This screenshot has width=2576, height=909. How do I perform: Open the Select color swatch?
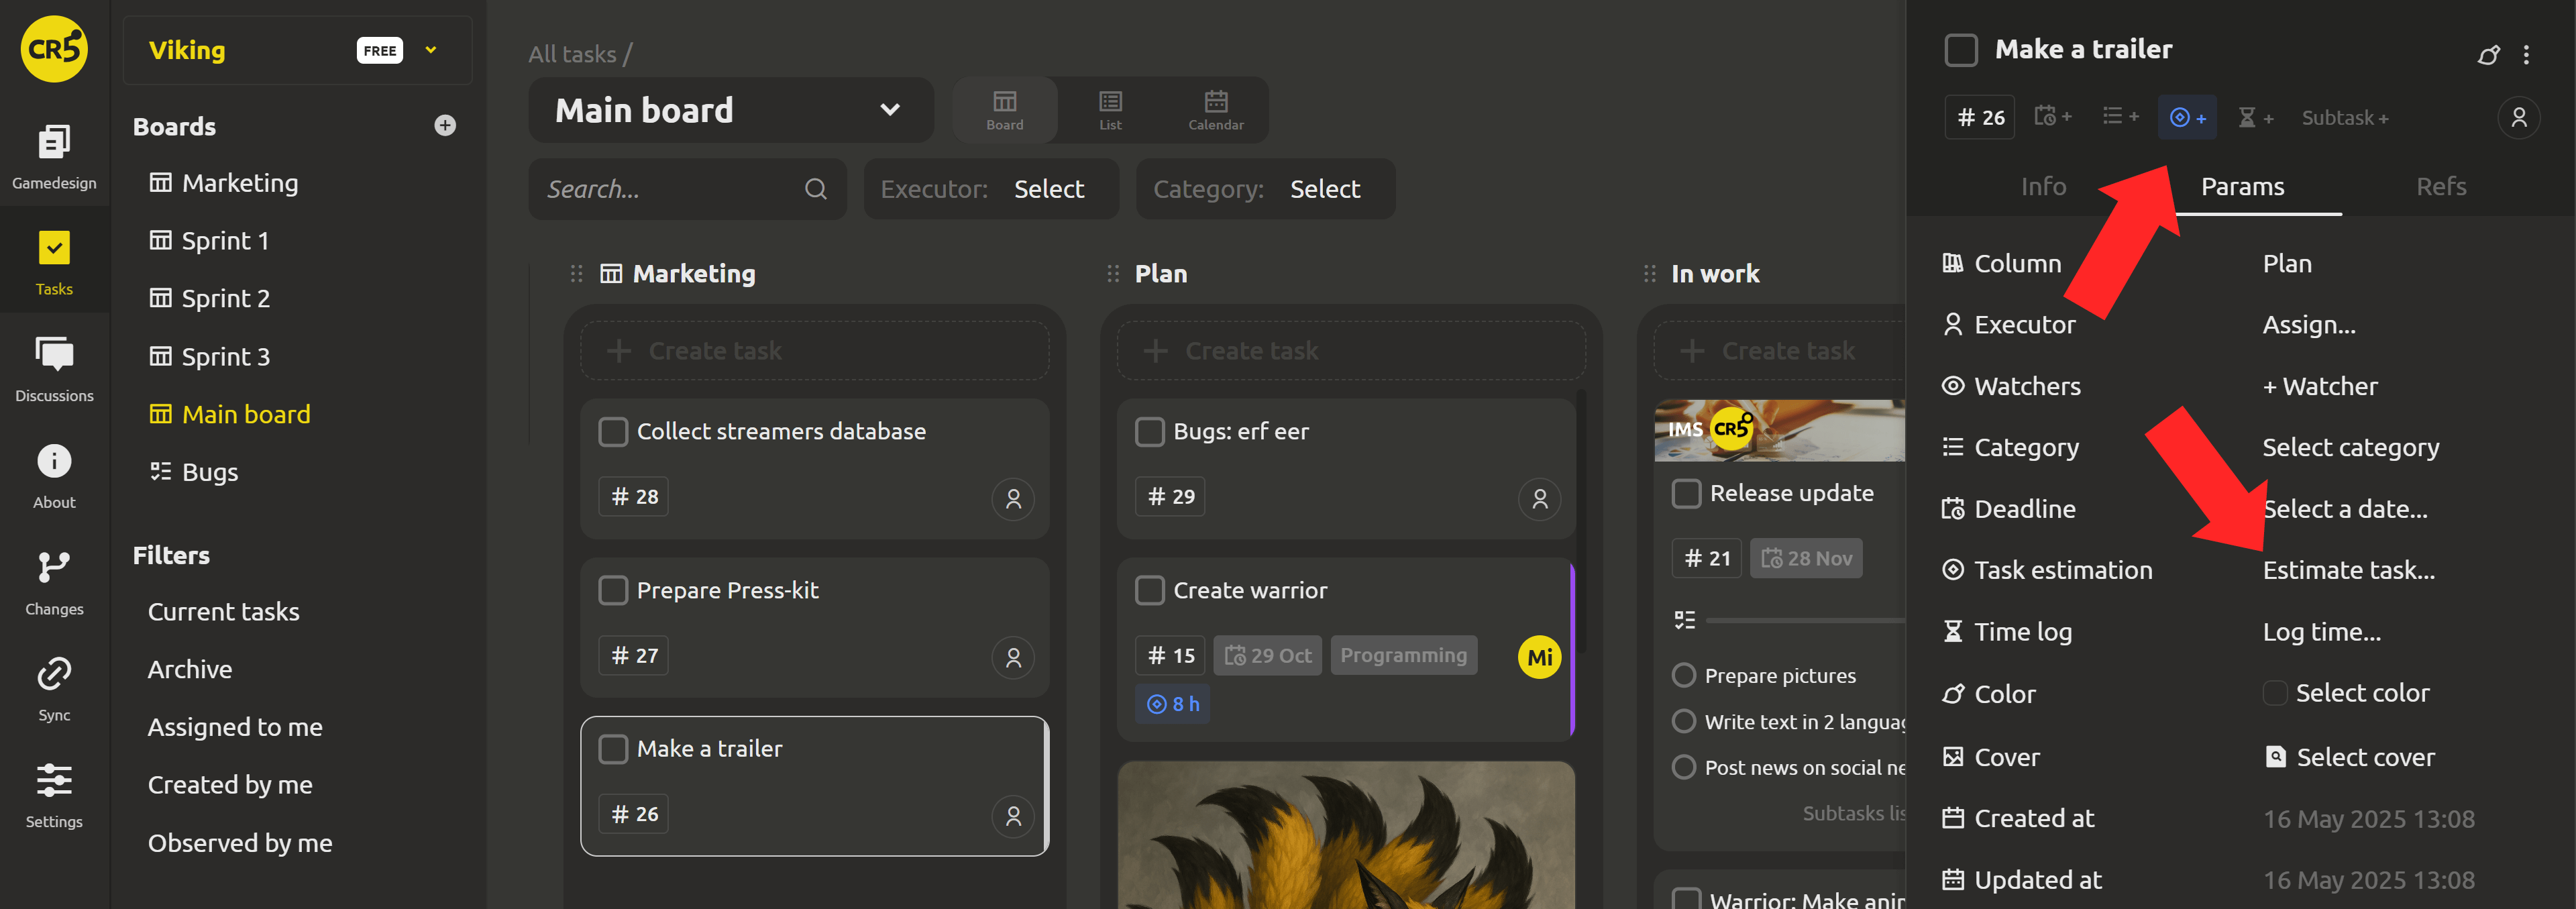2274,693
